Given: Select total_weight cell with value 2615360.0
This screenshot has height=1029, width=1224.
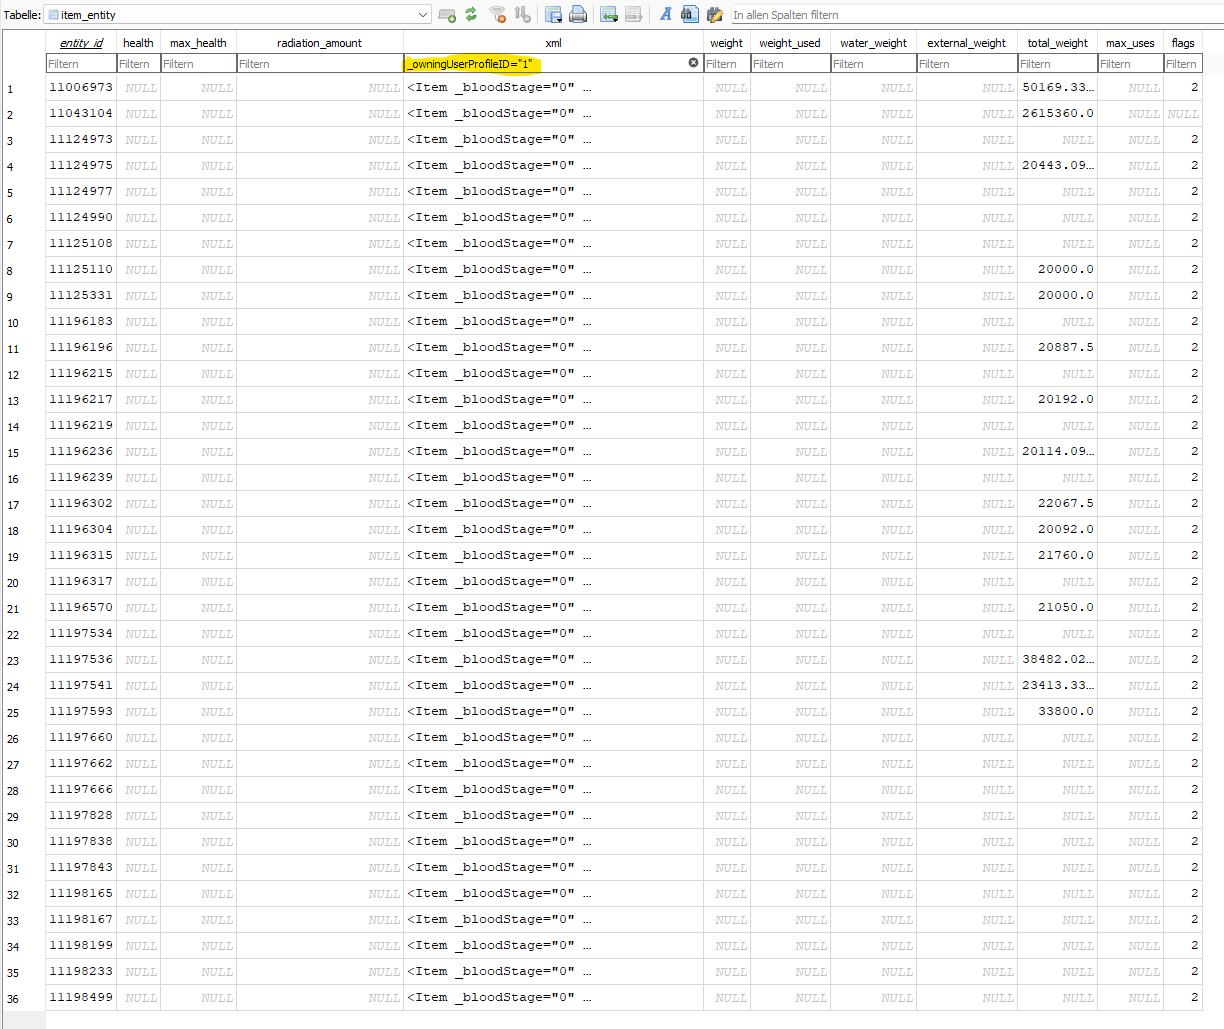Looking at the screenshot, I should click(1057, 114).
